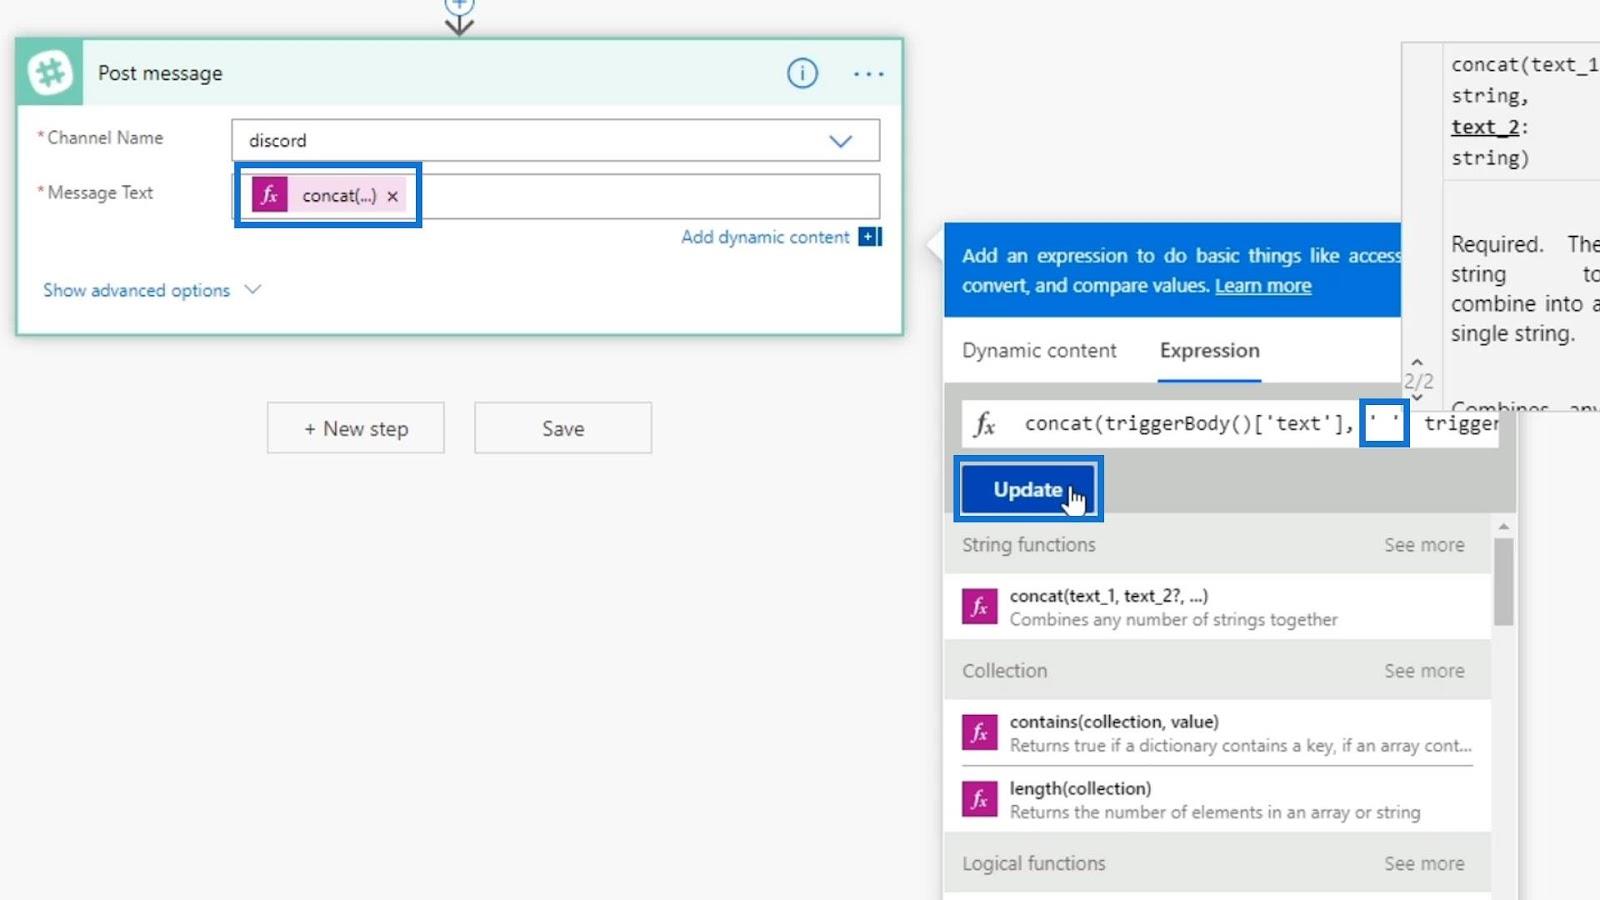
Task: See more String functions
Action: coord(1424,545)
